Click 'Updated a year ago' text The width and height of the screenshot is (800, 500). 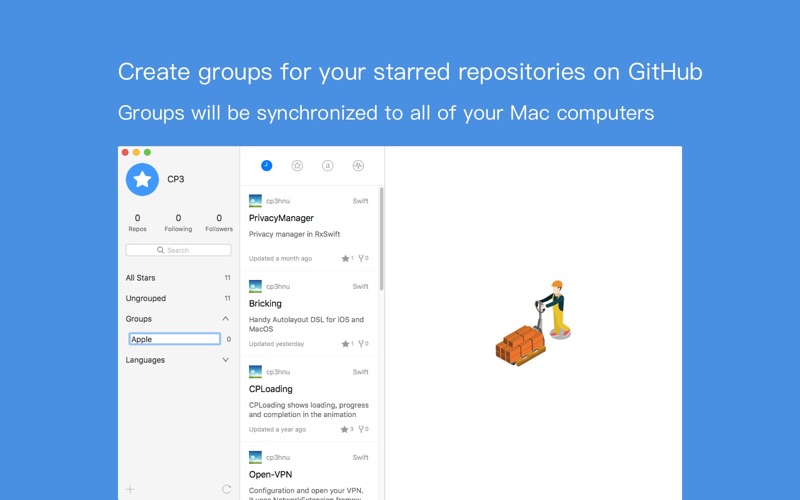(277, 430)
